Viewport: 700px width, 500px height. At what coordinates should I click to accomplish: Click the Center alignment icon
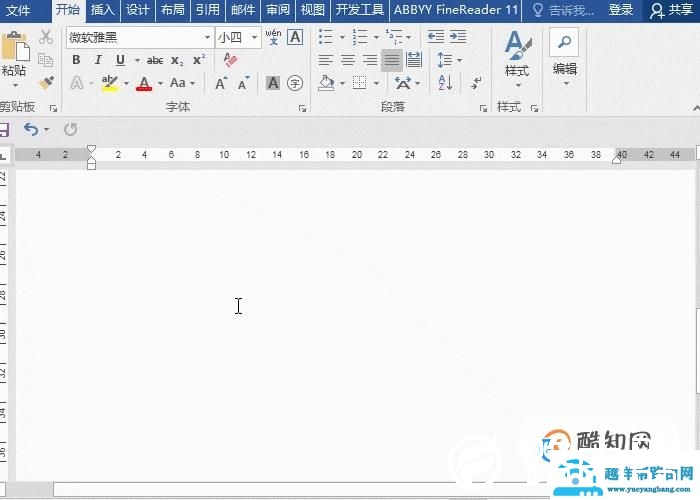coord(347,60)
